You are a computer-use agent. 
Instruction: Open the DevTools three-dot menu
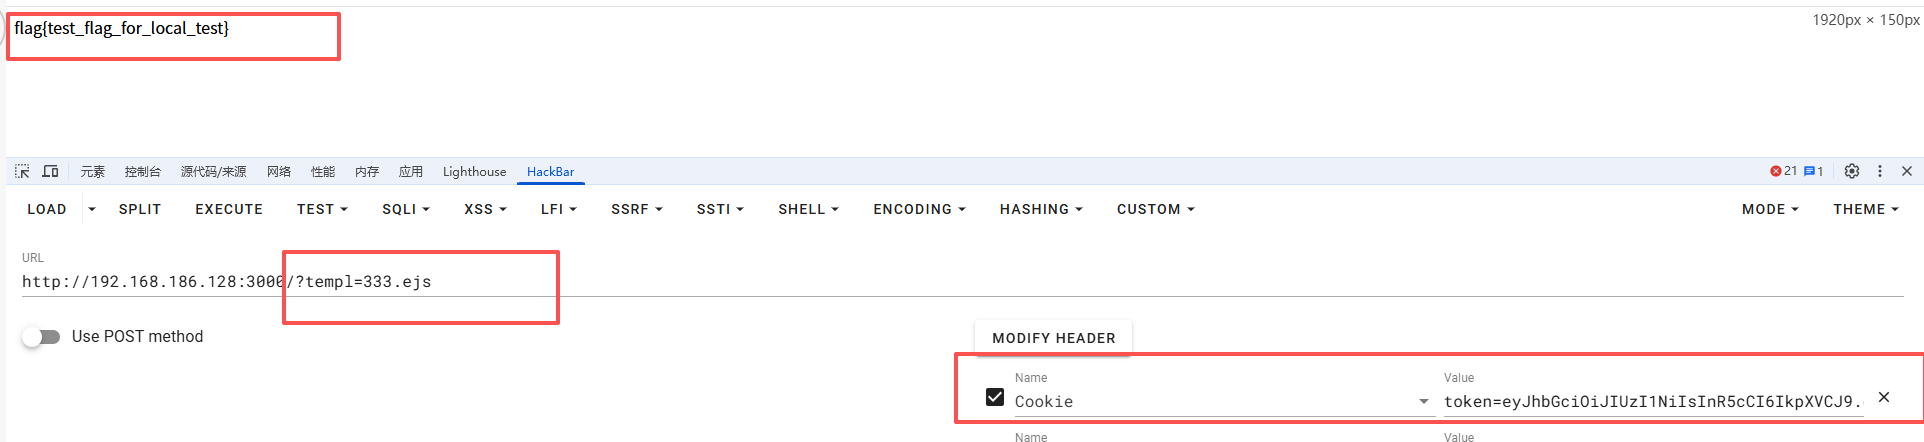1880,171
